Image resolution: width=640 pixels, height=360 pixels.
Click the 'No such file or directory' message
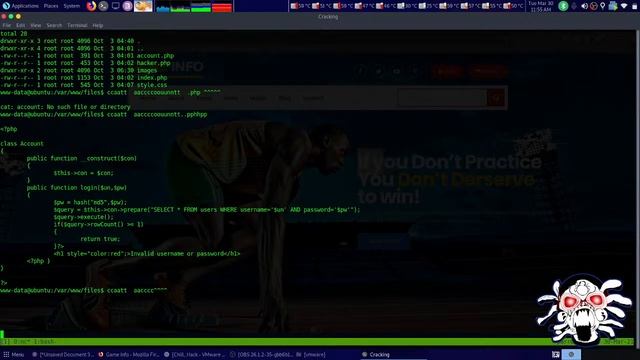[x=89, y=107]
